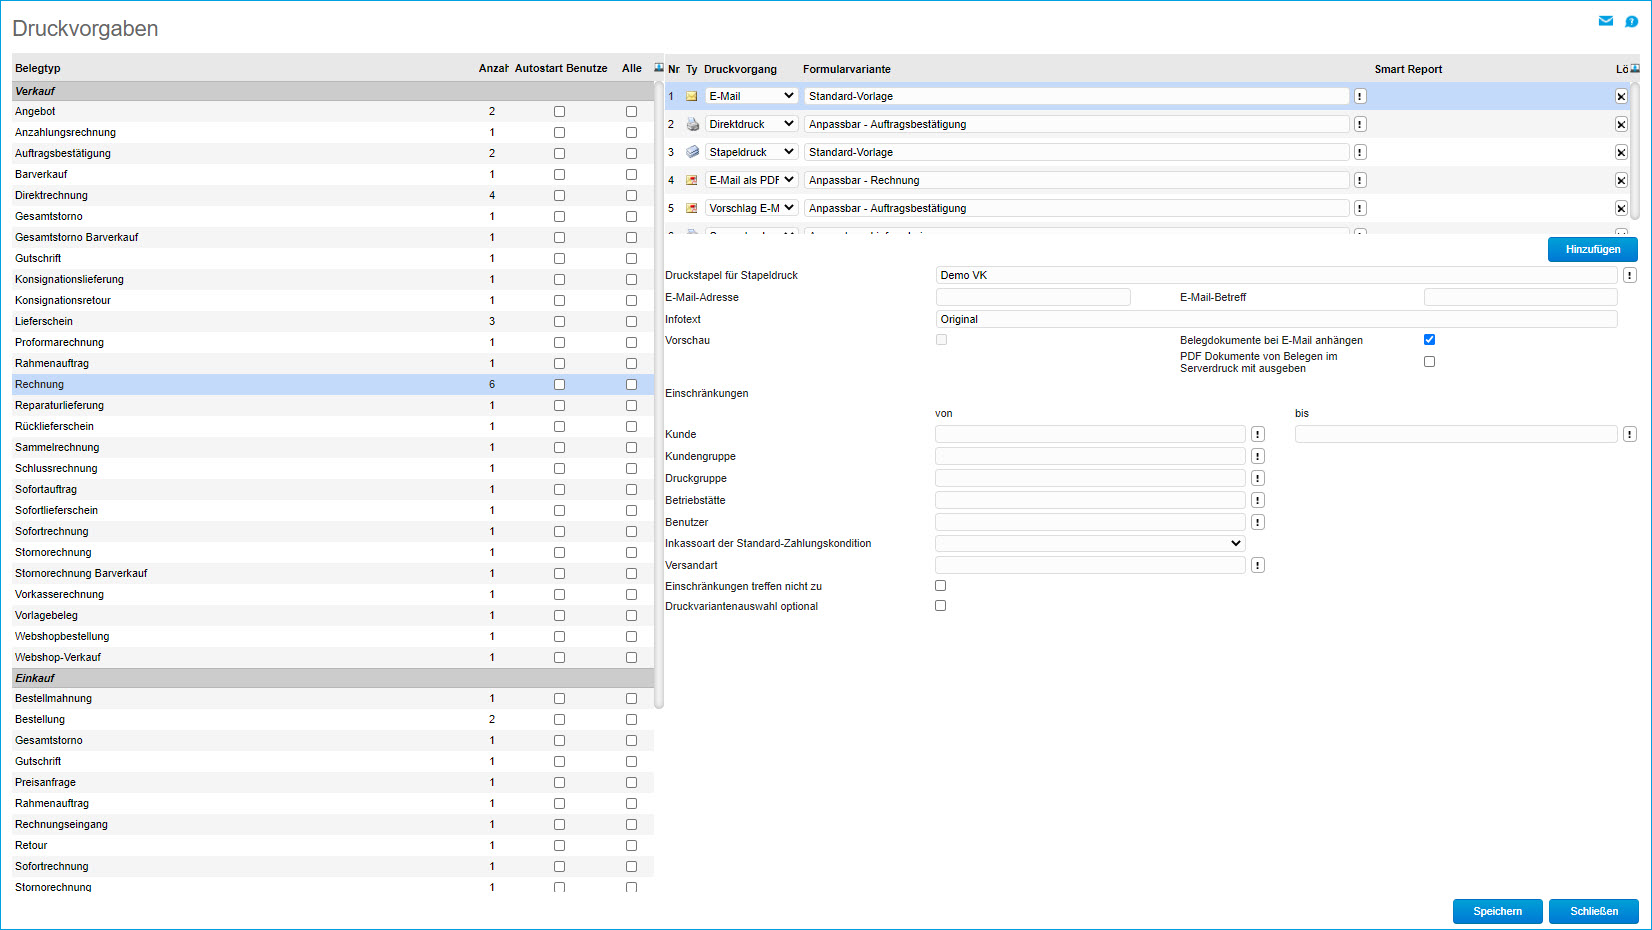1652x930 pixels.
Task: Click column settings icon of print jobs table
Action: pos(1635,68)
